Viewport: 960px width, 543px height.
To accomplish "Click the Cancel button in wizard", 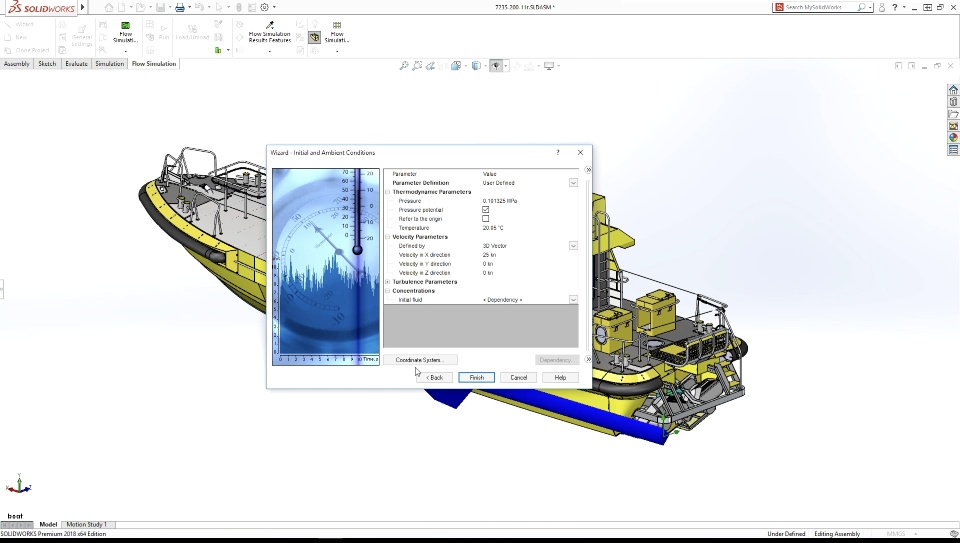I will 519,378.
